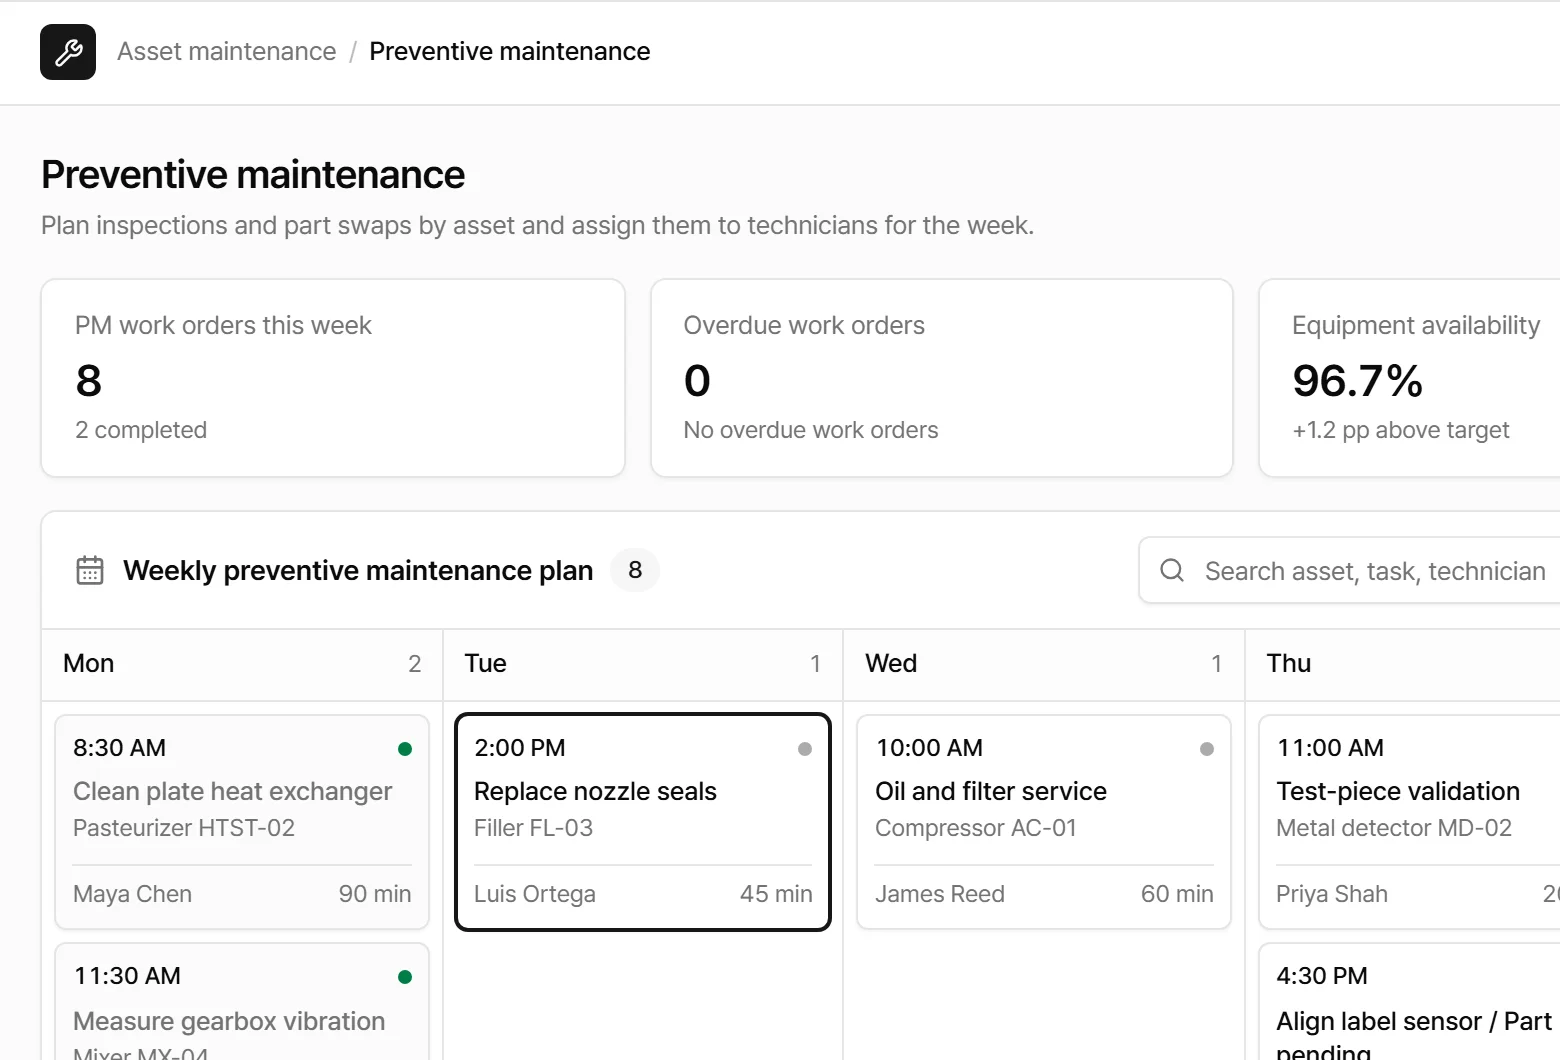
Task: Click the 60 min duration value
Action: 1177,894
